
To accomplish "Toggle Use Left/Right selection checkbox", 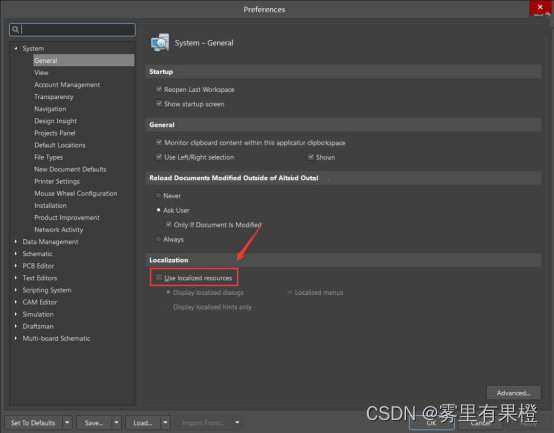I will pyautogui.click(x=159, y=157).
